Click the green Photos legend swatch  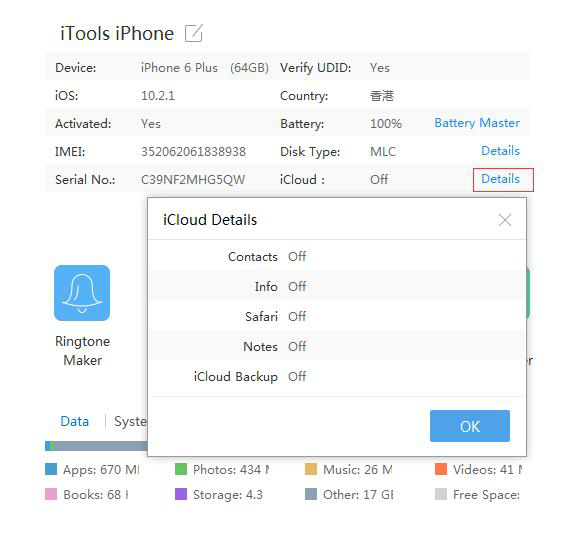point(181,469)
